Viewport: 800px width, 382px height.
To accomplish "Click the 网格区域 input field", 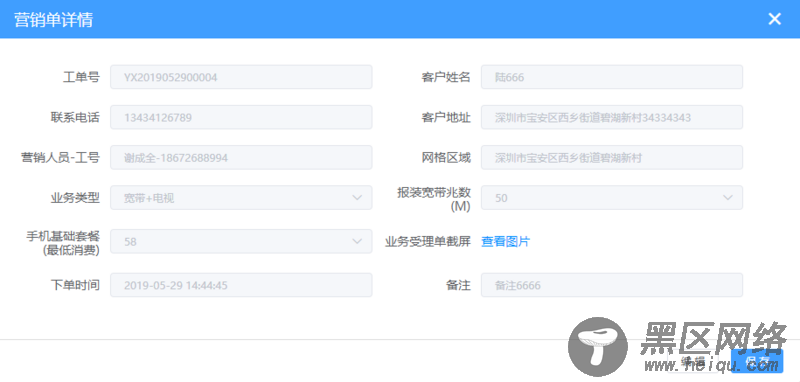I will (x=612, y=158).
